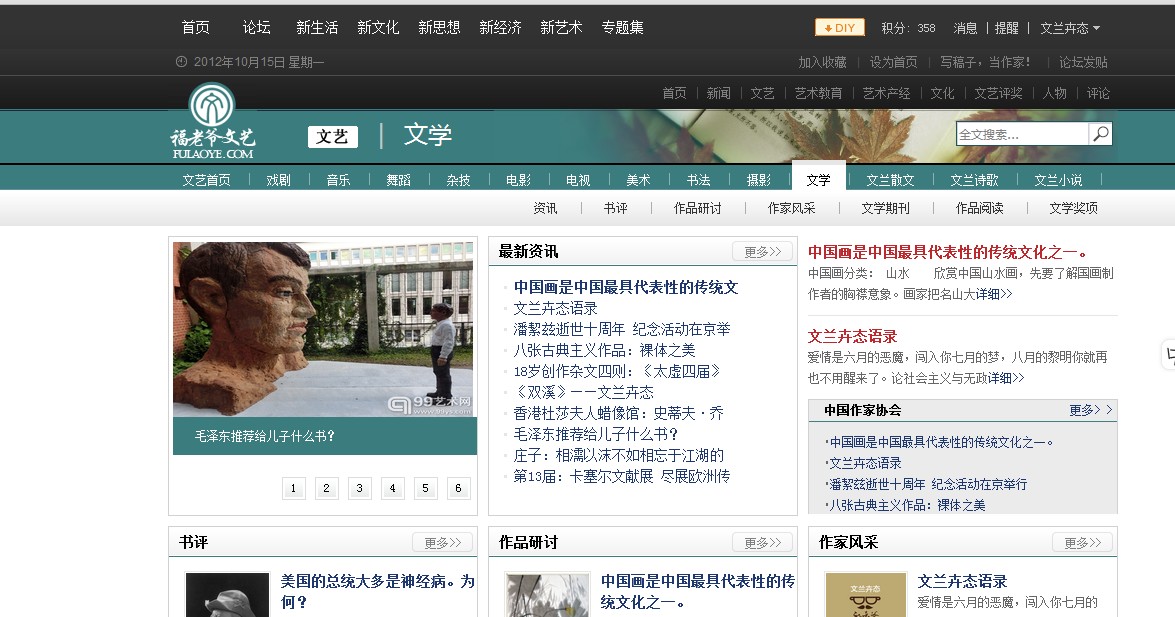Image resolution: width=1175 pixels, height=617 pixels.
Task: Open red headline 文兰卉态语录
Action: pos(852,337)
